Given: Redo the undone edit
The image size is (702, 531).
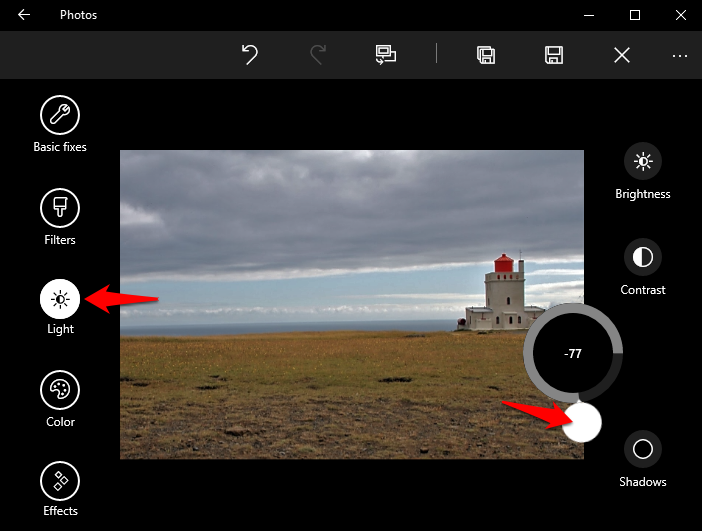Looking at the screenshot, I should 318,55.
